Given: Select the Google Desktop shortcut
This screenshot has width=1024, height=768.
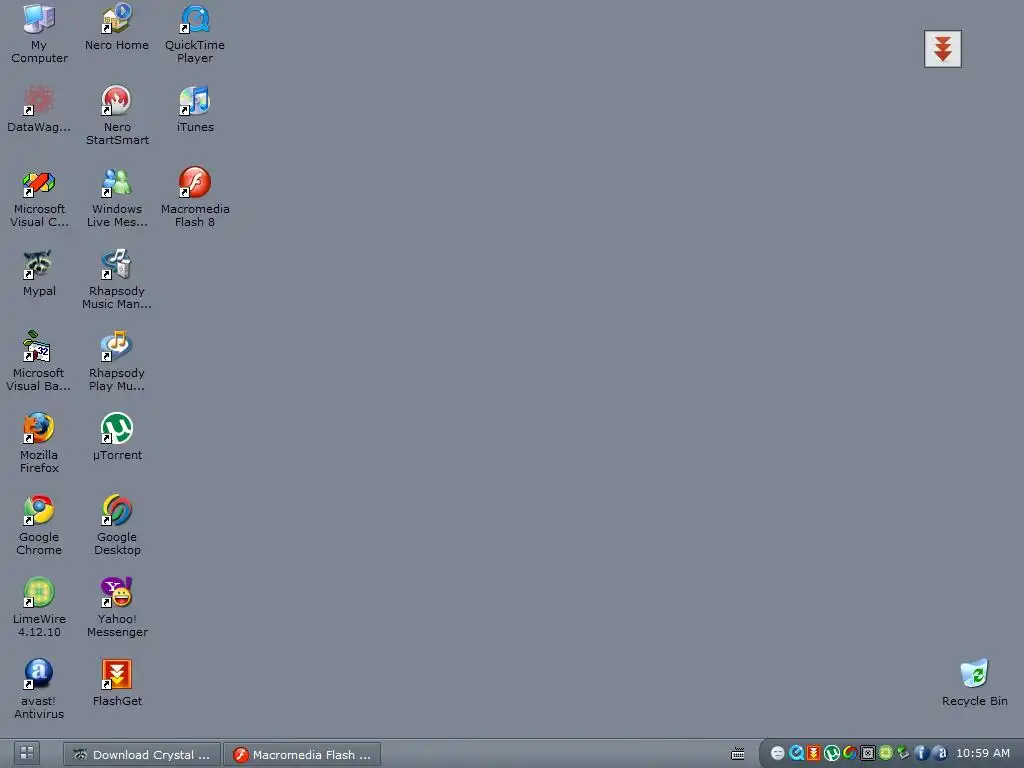Looking at the screenshot, I should pyautogui.click(x=117, y=525).
